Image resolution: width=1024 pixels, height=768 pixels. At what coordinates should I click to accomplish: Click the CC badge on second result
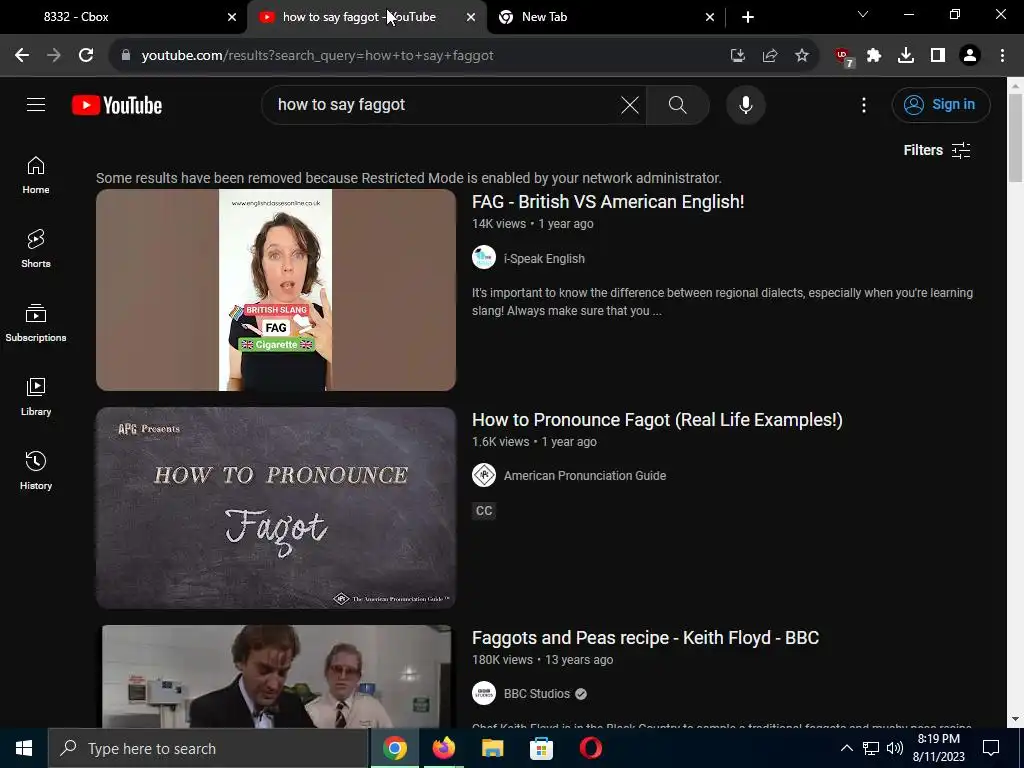[x=484, y=511]
